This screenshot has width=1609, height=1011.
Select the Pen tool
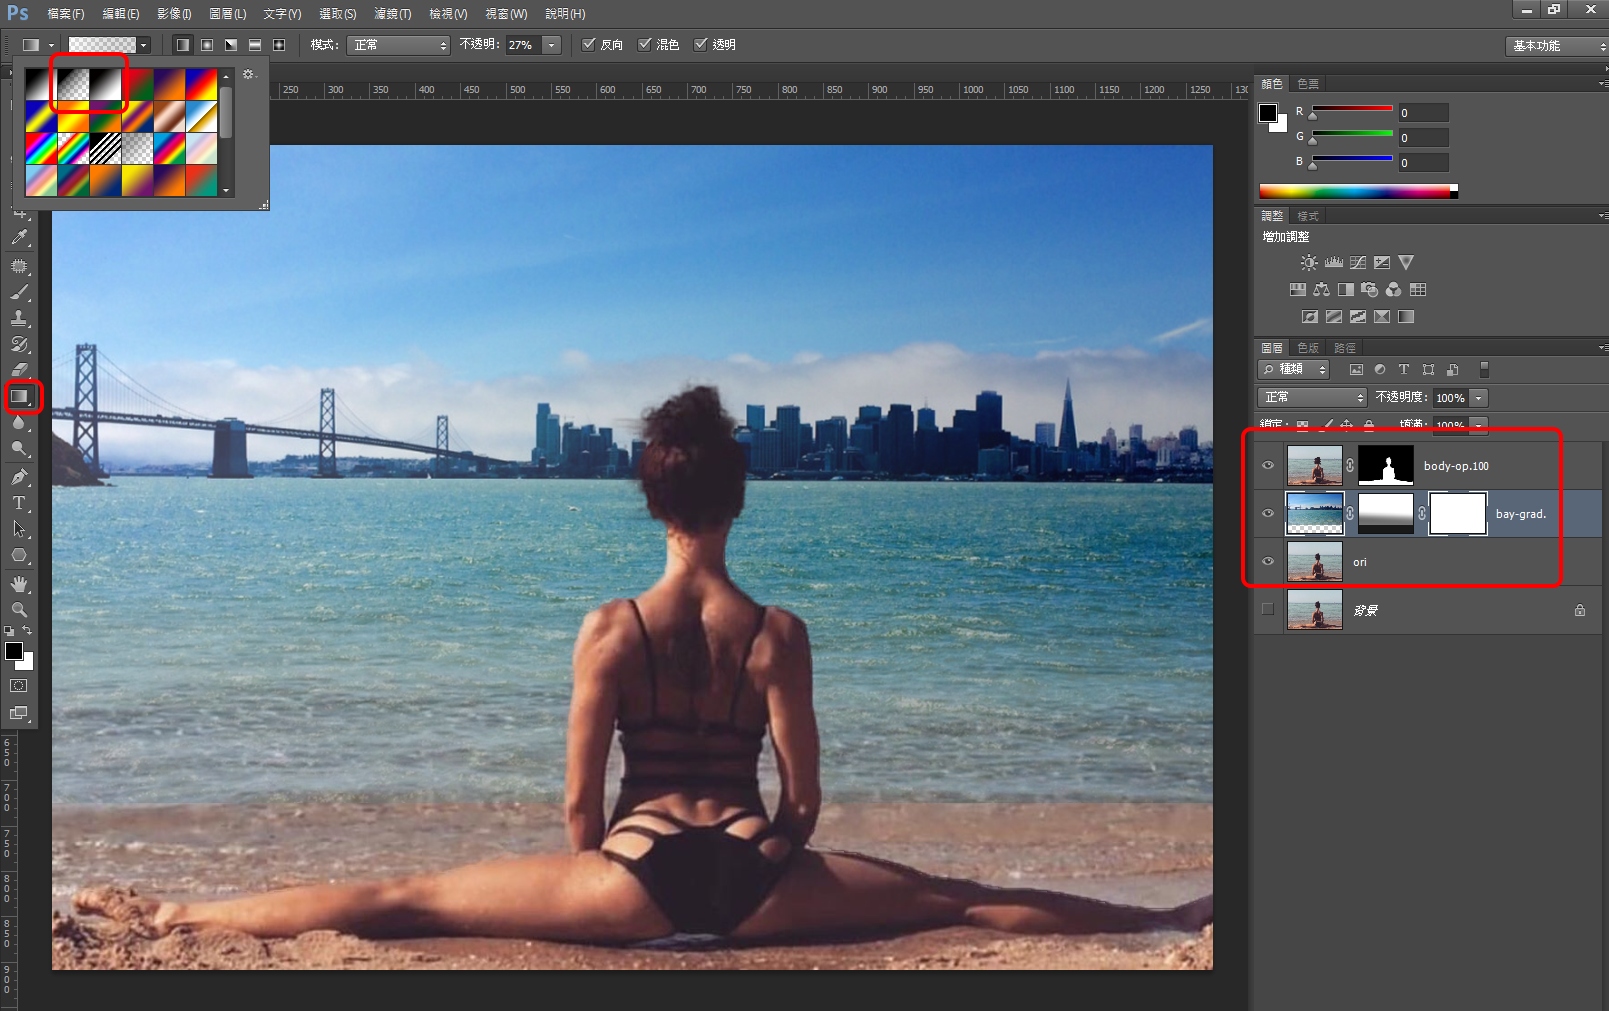pyautogui.click(x=19, y=477)
